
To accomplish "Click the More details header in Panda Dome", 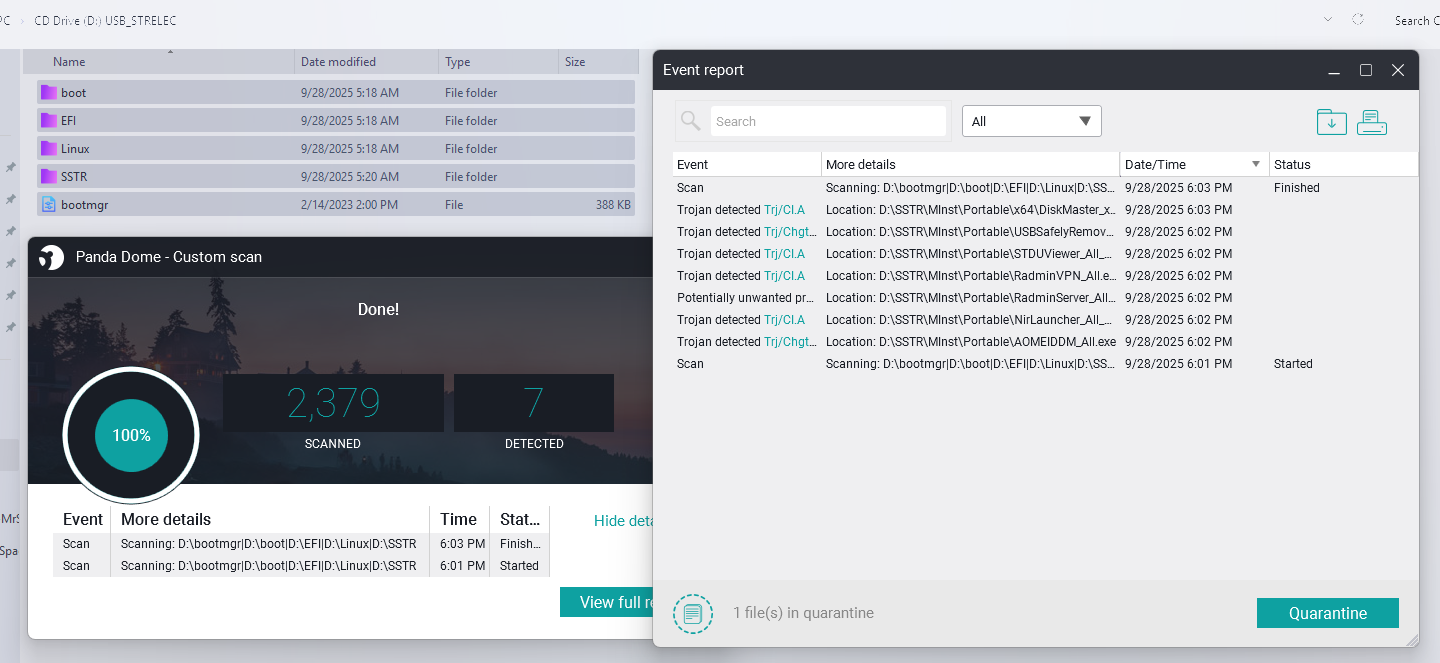I will pos(270,519).
